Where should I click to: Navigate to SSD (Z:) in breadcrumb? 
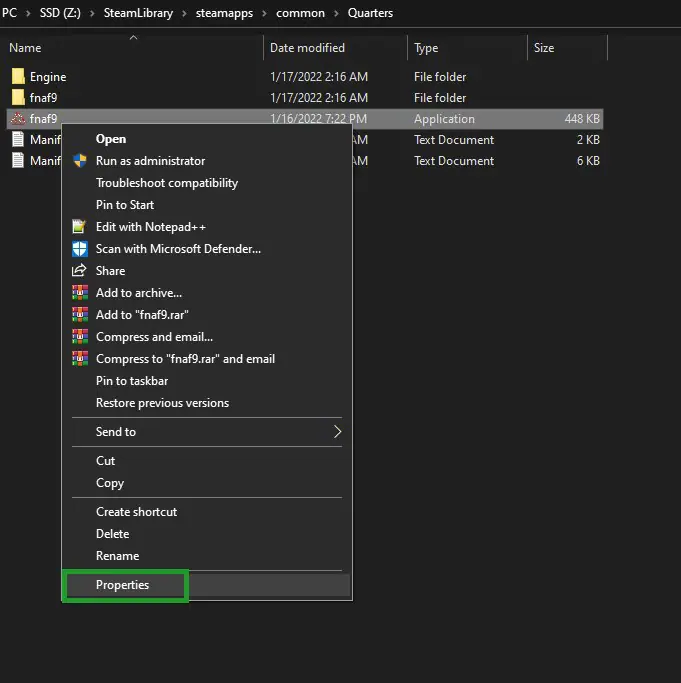point(60,13)
